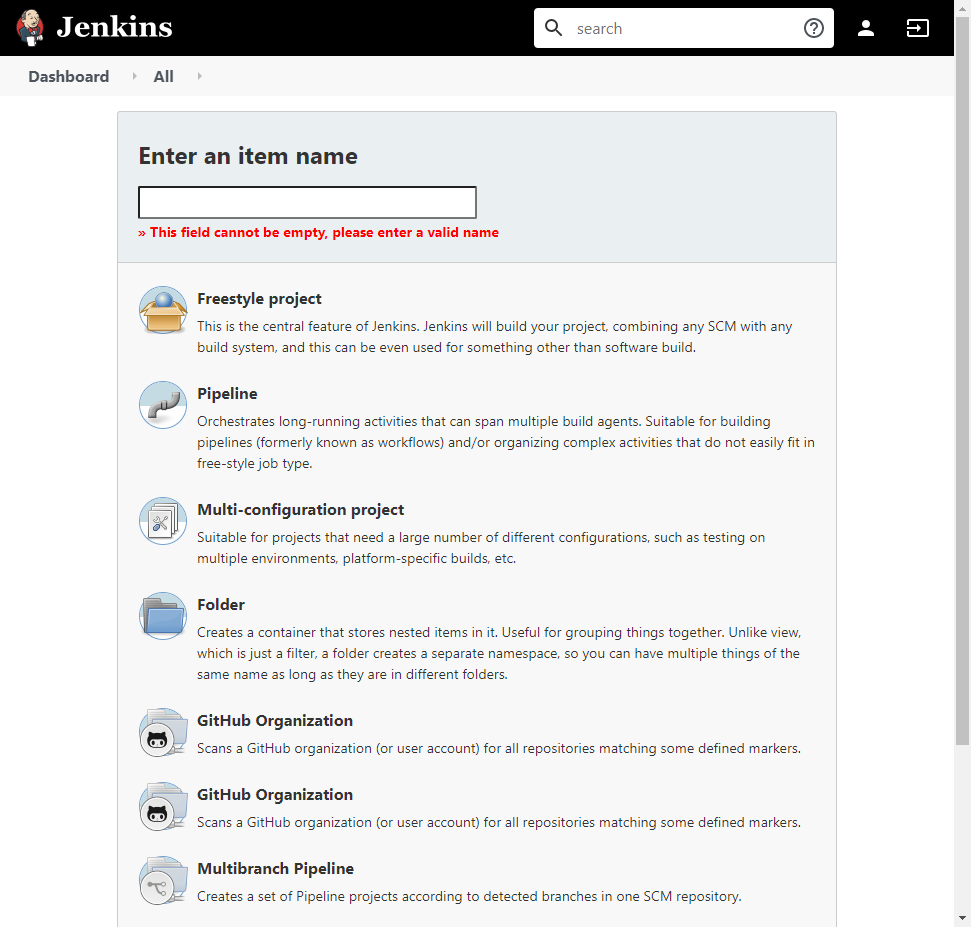This screenshot has height=927, width=971.
Task: Select the Multi-configuration project icon
Action: click(x=162, y=521)
